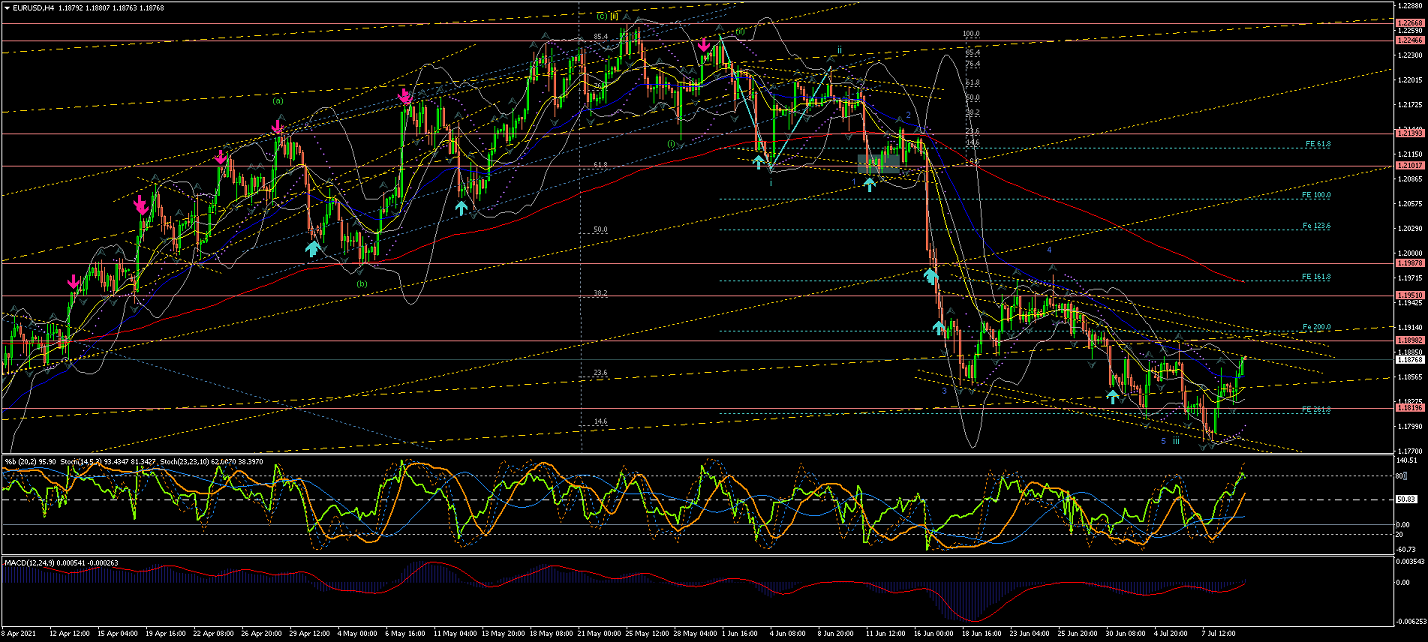Screen dimensions: 1428x642
Task: Click the 100.0 Fibonacci retracement label
Action: [970, 34]
